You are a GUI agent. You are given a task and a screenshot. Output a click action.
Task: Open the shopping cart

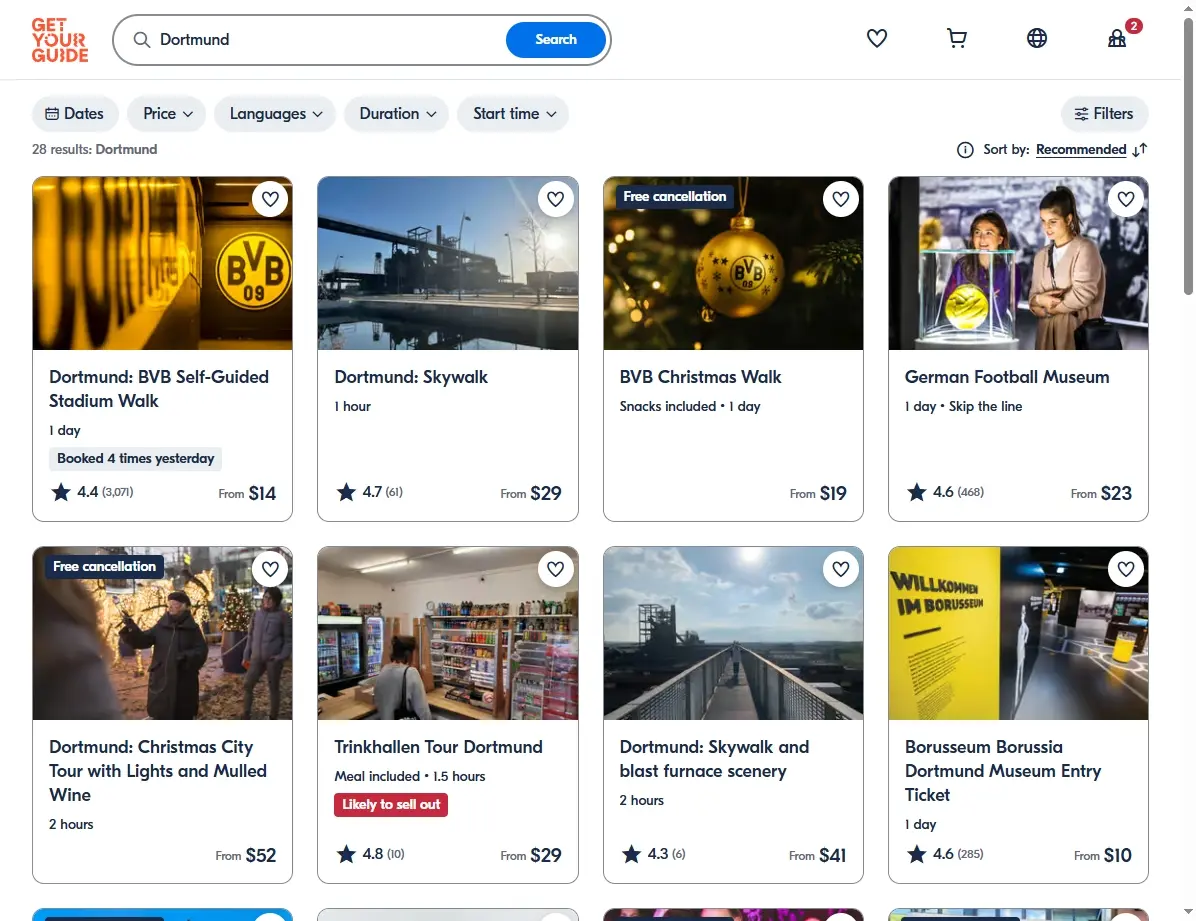(x=956, y=38)
